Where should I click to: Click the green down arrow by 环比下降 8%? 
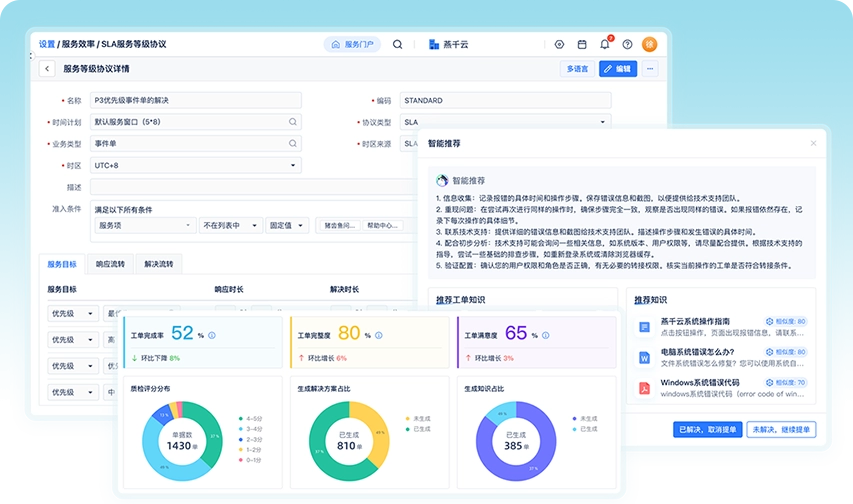pyautogui.click(x=134, y=358)
